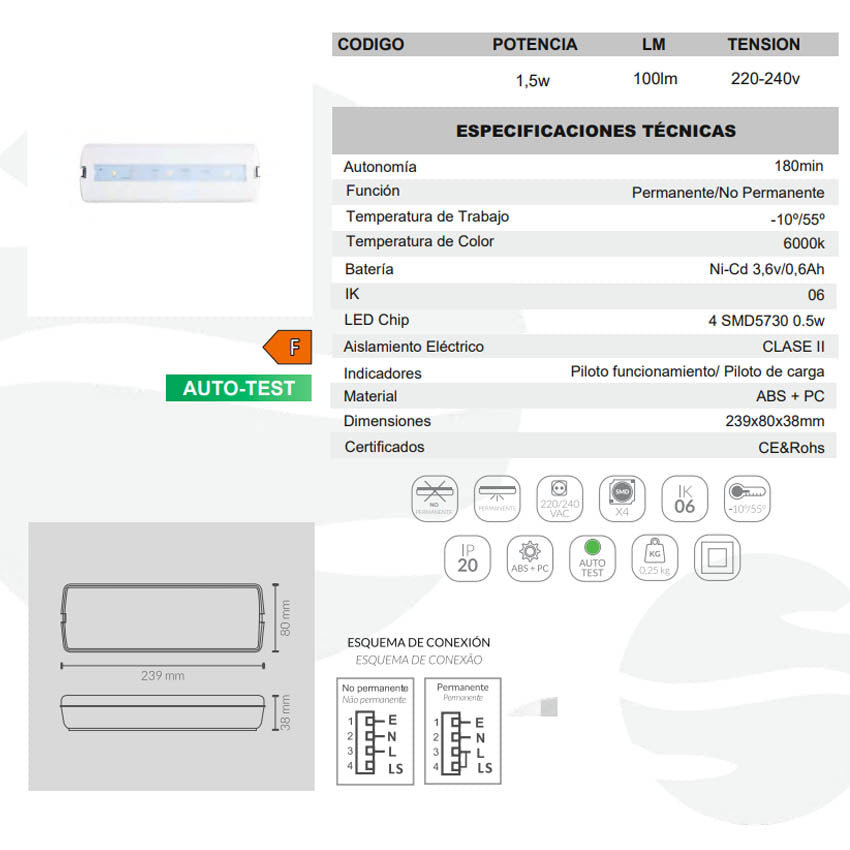Select the '4 SMD5730 0.5w' value
Image resolution: width=850 pixels, height=850 pixels.
tap(767, 321)
